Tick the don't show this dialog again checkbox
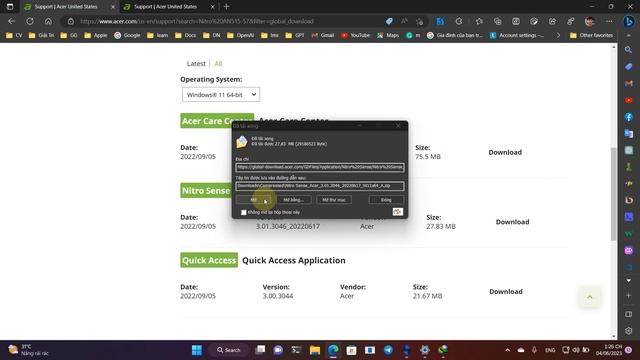 tap(244, 212)
